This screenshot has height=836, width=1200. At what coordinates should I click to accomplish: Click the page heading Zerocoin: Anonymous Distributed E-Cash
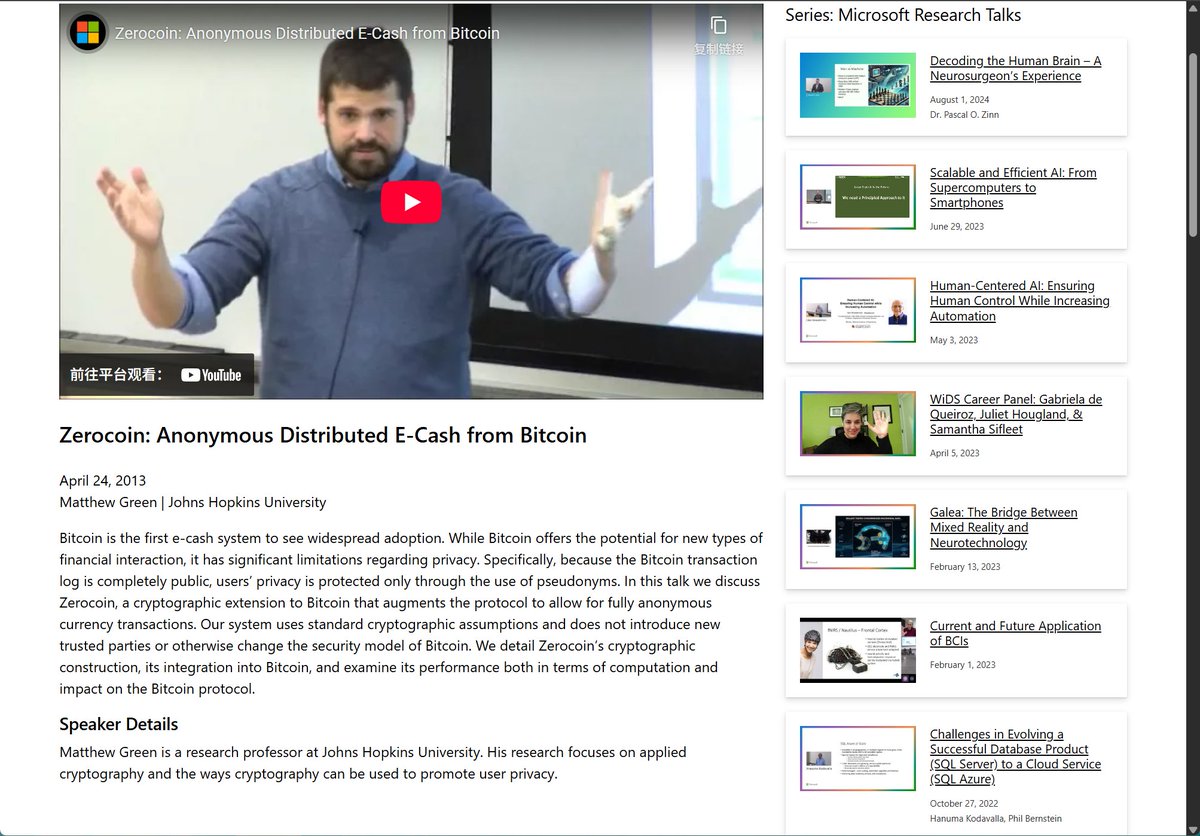(x=323, y=435)
